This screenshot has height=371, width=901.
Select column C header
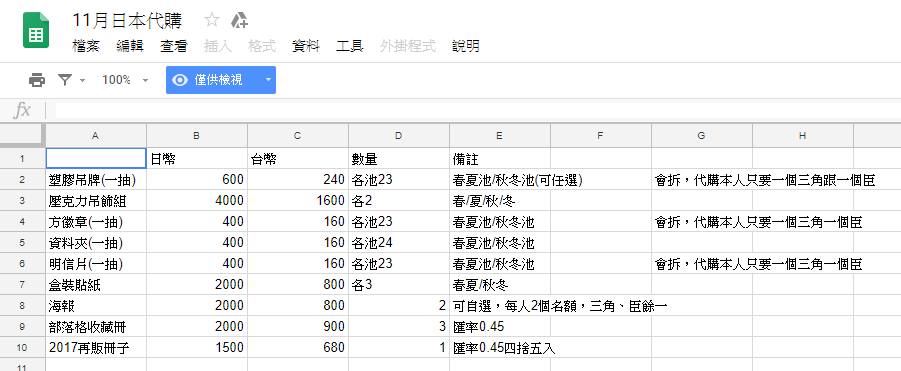(298, 136)
